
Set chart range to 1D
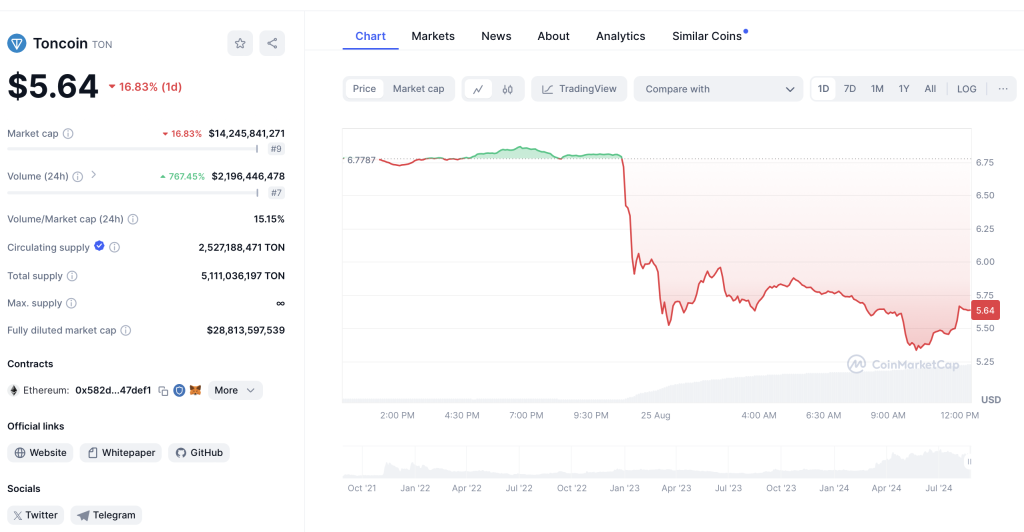(x=824, y=89)
